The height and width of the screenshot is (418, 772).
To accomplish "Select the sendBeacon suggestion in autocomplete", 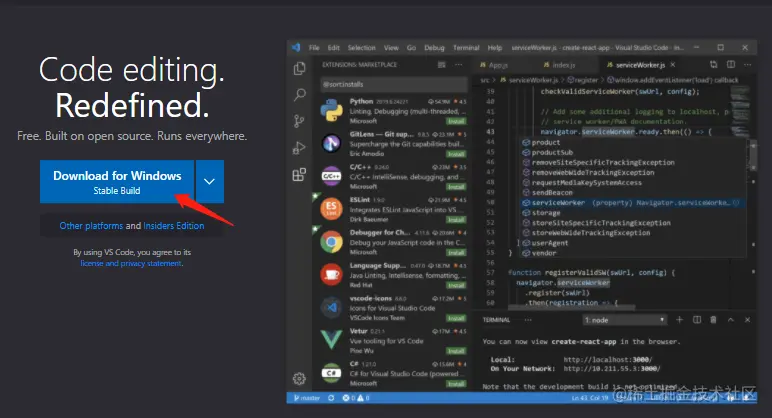I will (x=634, y=193).
